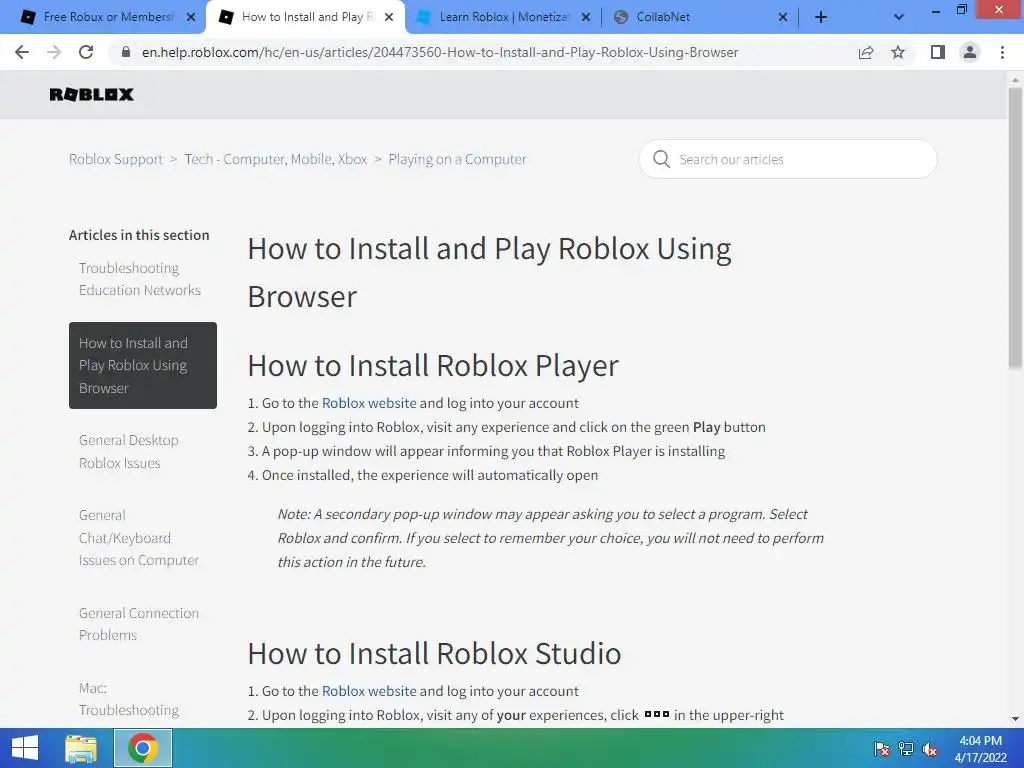Open the taskbar clock showing 4:04 PM

coord(980,749)
